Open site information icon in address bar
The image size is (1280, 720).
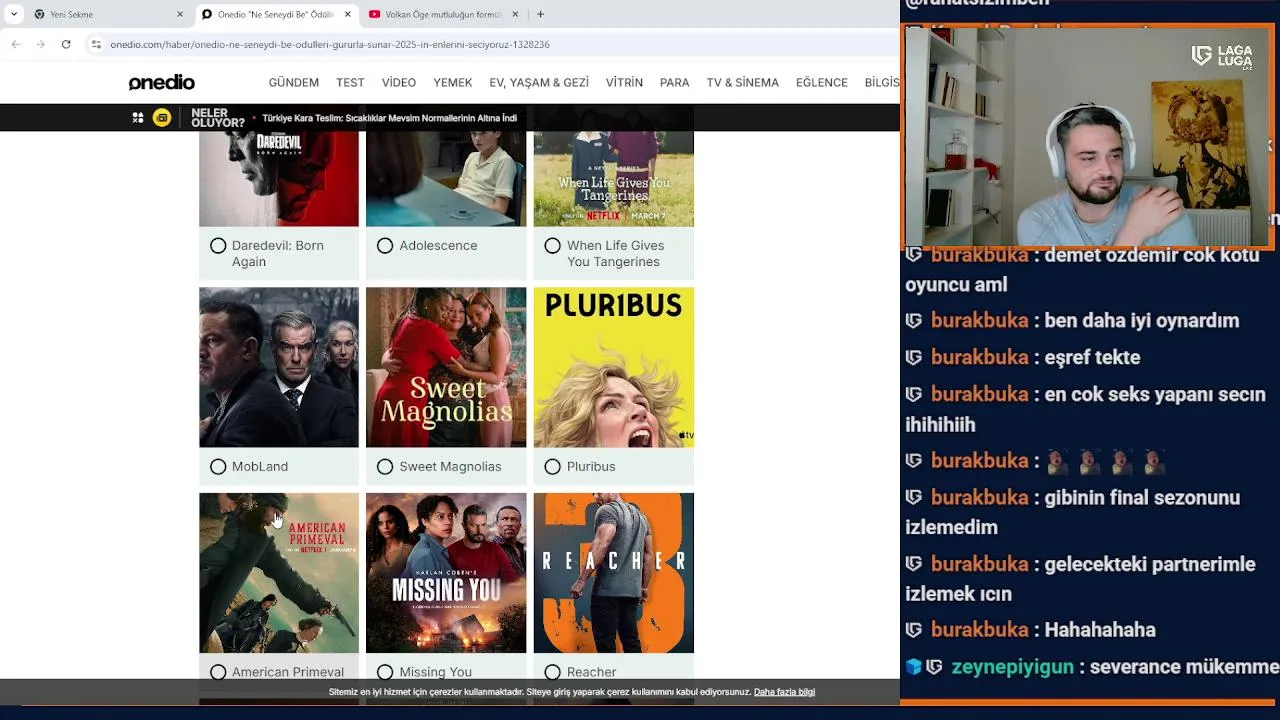(96, 44)
